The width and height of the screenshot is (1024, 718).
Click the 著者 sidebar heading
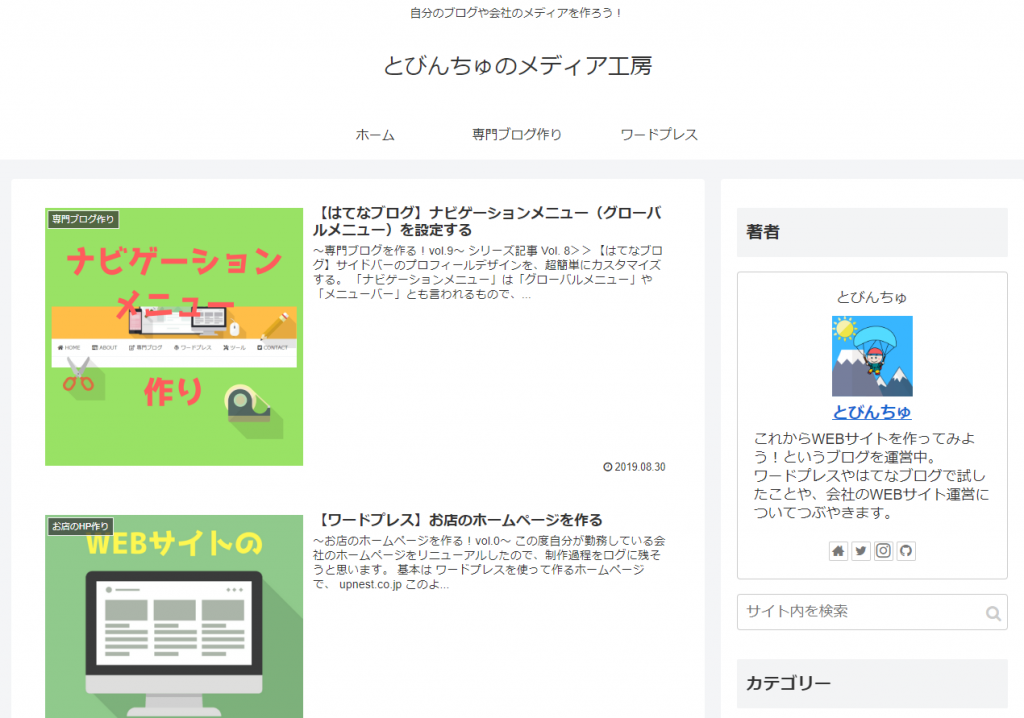pos(872,232)
